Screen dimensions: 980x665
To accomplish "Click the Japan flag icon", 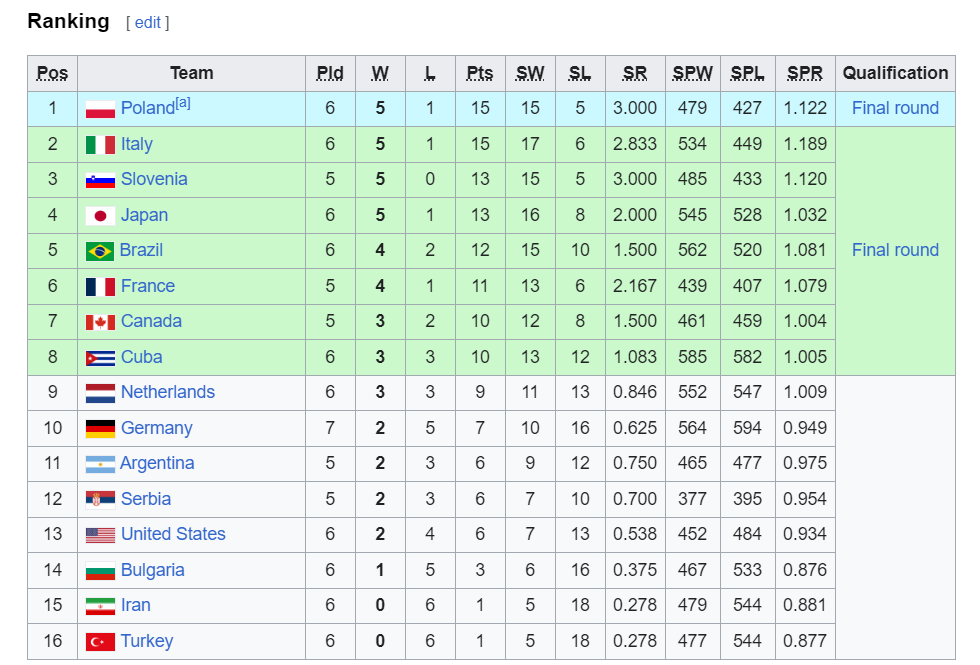I will tap(100, 216).
